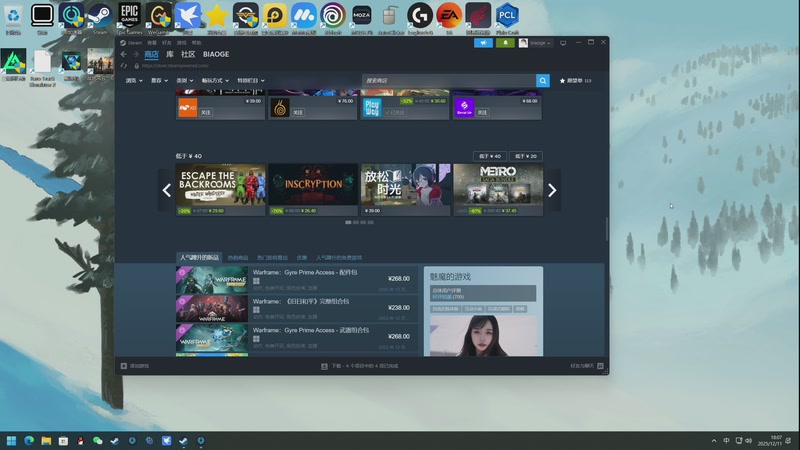Viewport: 800px width, 450px height.
Task: Reload the store page with refresh icon
Action: [123, 66]
